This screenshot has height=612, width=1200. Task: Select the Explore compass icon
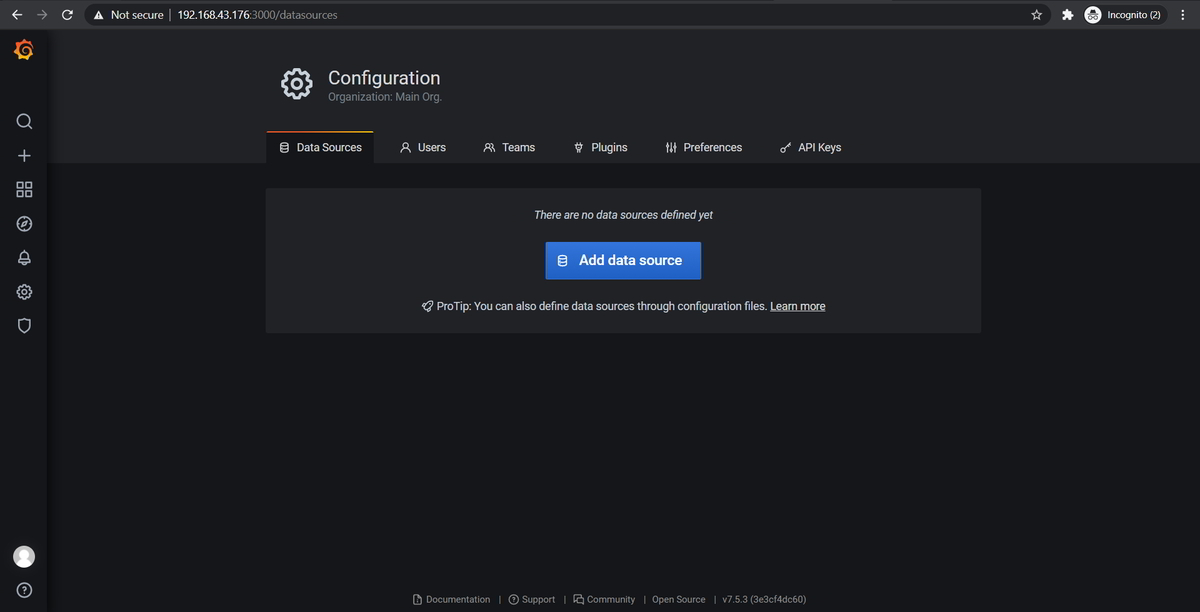tap(23, 223)
